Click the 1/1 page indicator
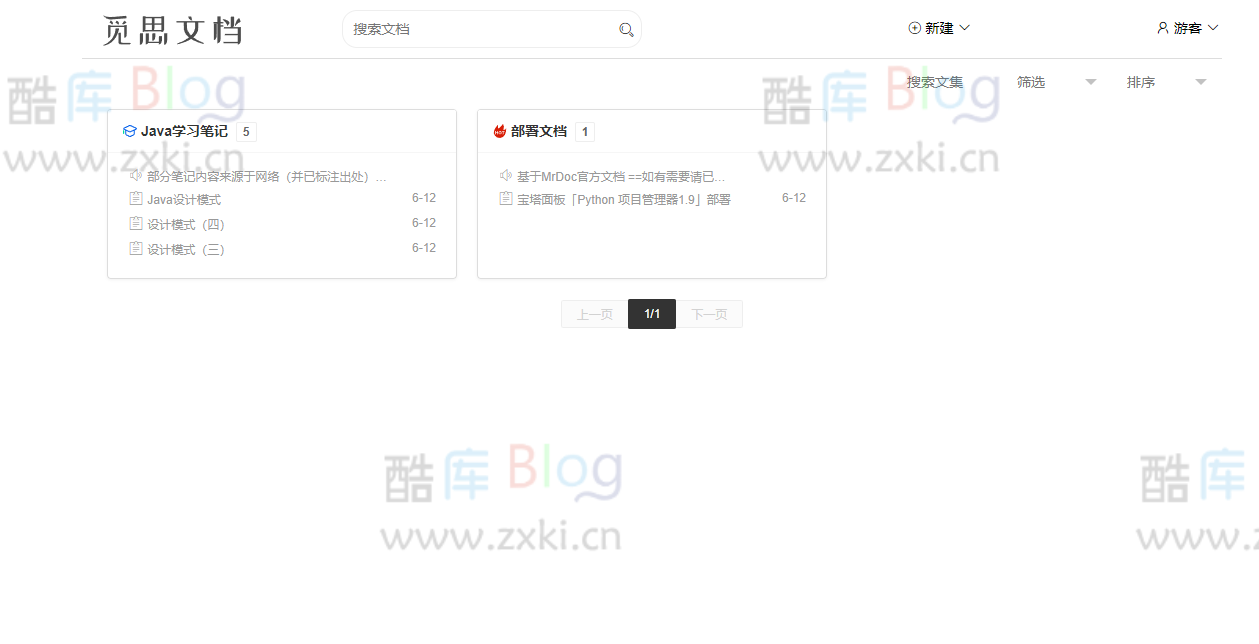The width and height of the screenshot is (1259, 644). click(651, 313)
